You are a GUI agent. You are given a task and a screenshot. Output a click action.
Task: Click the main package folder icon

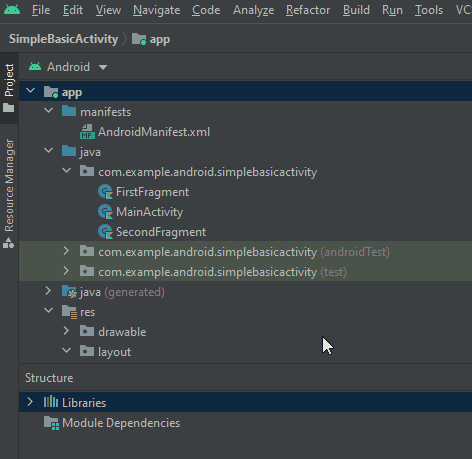tap(87, 171)
